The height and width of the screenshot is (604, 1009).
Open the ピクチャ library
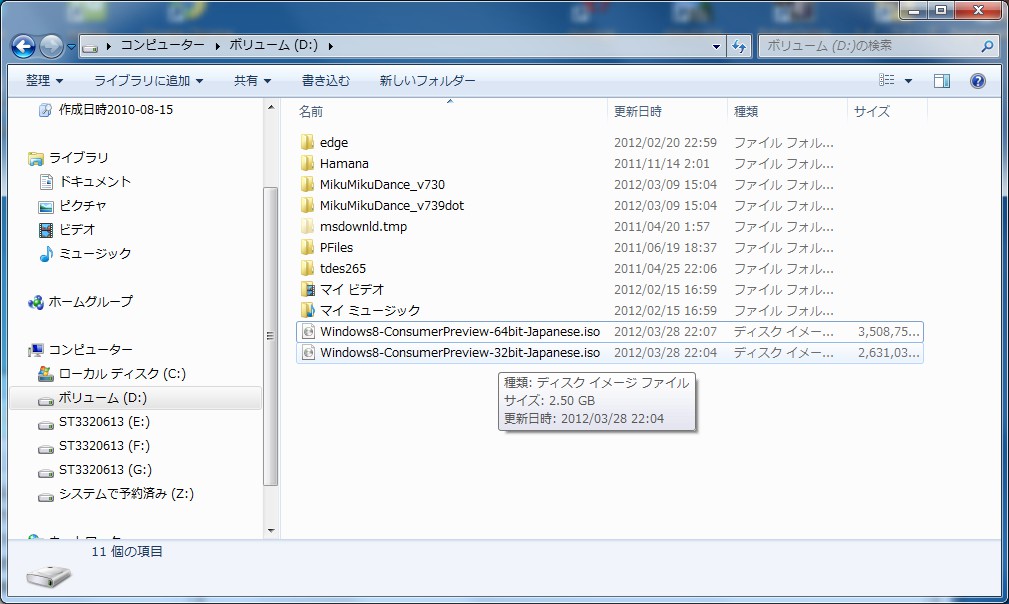(x=82, y=205)
